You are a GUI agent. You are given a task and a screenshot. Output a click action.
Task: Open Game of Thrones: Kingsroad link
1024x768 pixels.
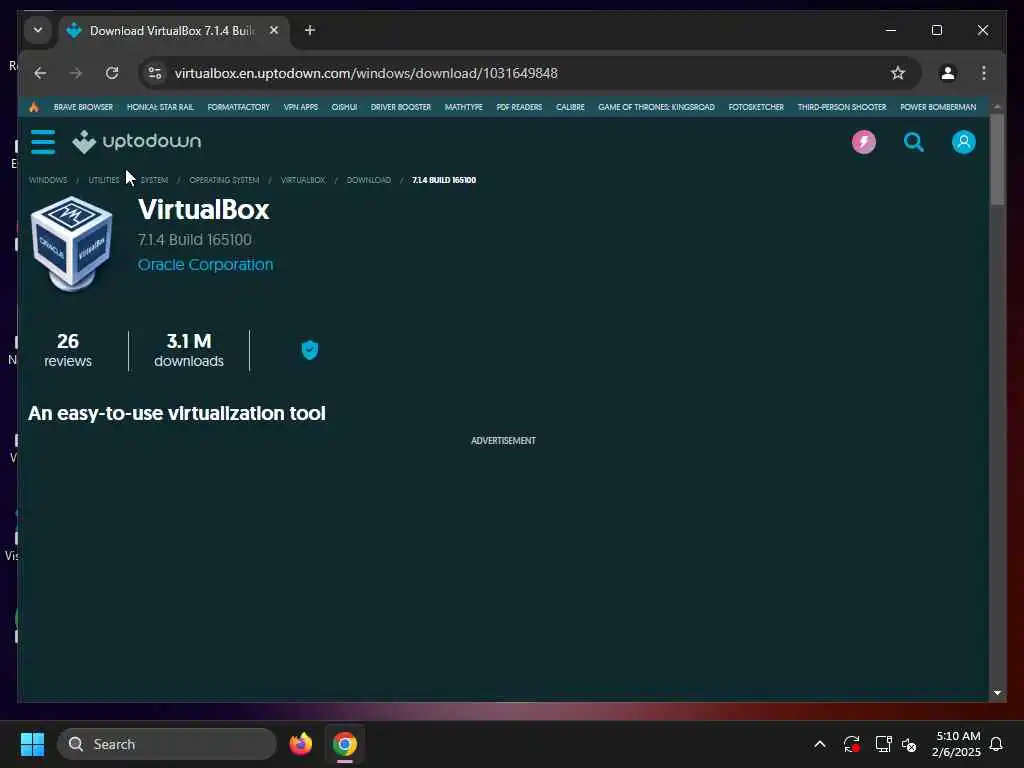coord(656,107)
